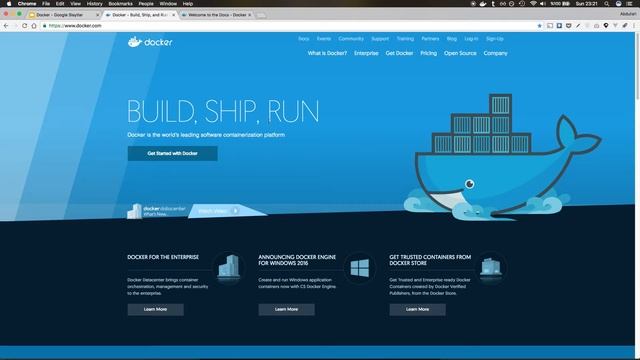
Task: Open the Get Docker nav item
Action: 399,53
